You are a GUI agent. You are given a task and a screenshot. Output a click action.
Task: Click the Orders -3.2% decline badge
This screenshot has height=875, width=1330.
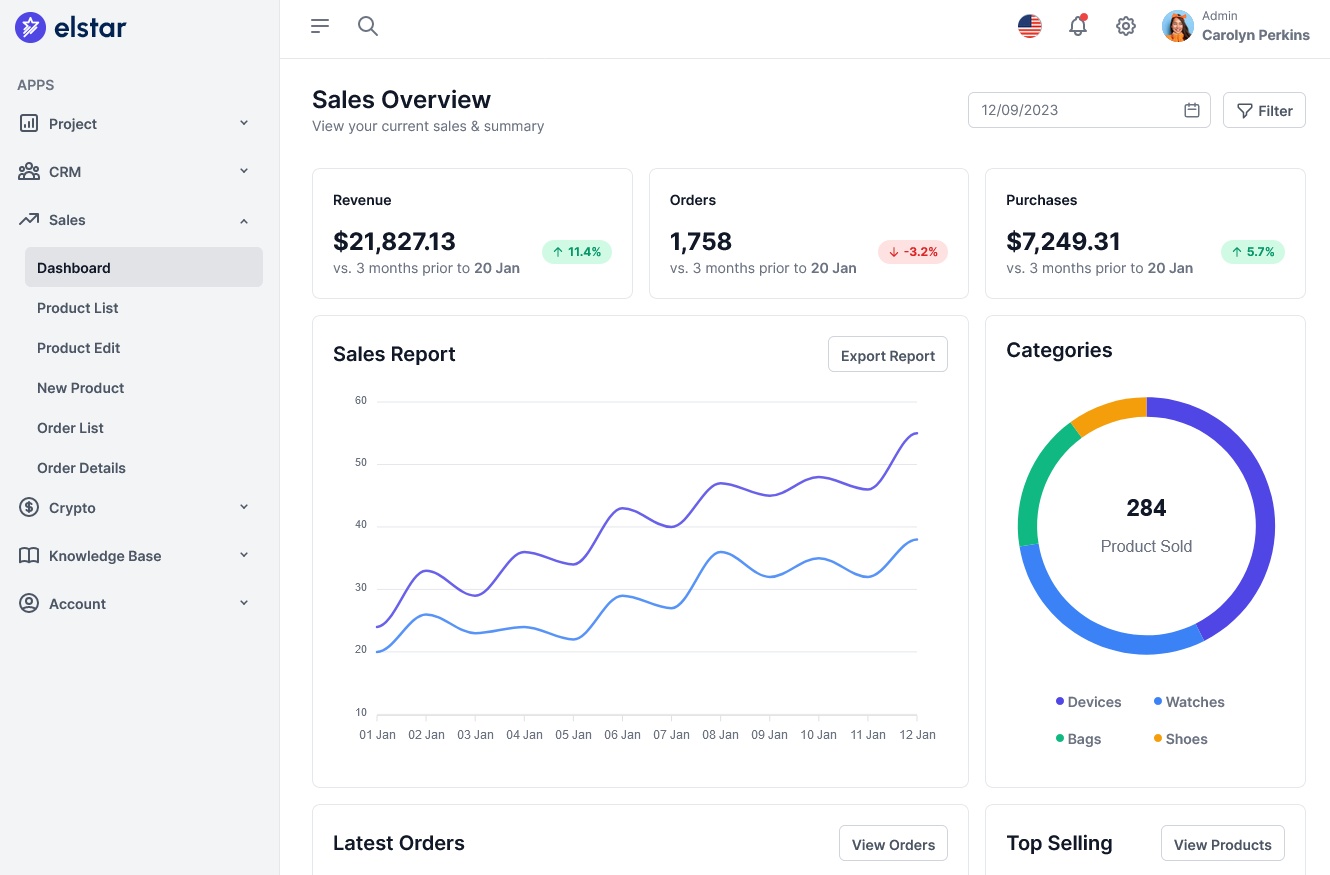[x=913, y=252]
